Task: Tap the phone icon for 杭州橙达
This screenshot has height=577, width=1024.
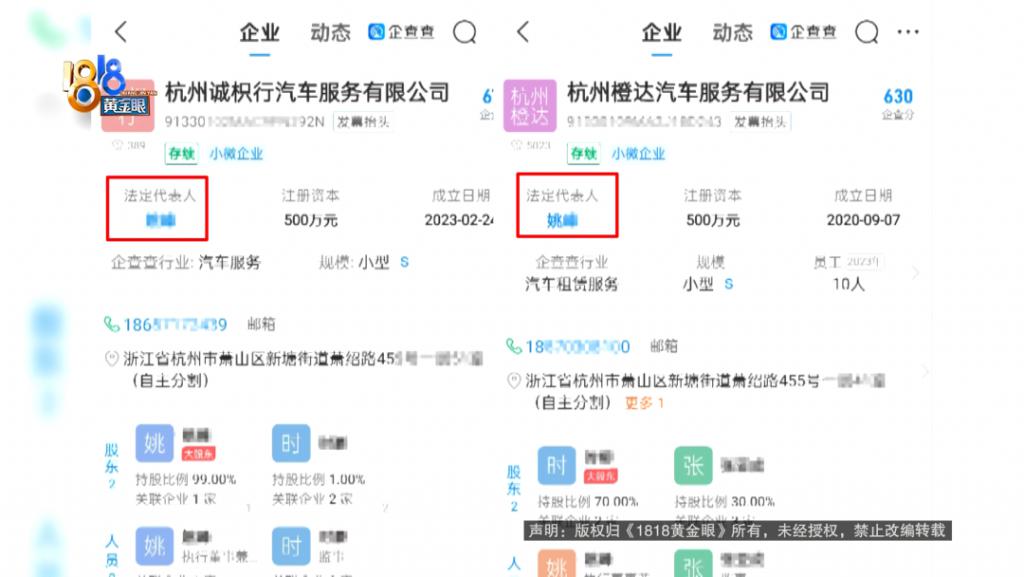Action: pos(514,346)
